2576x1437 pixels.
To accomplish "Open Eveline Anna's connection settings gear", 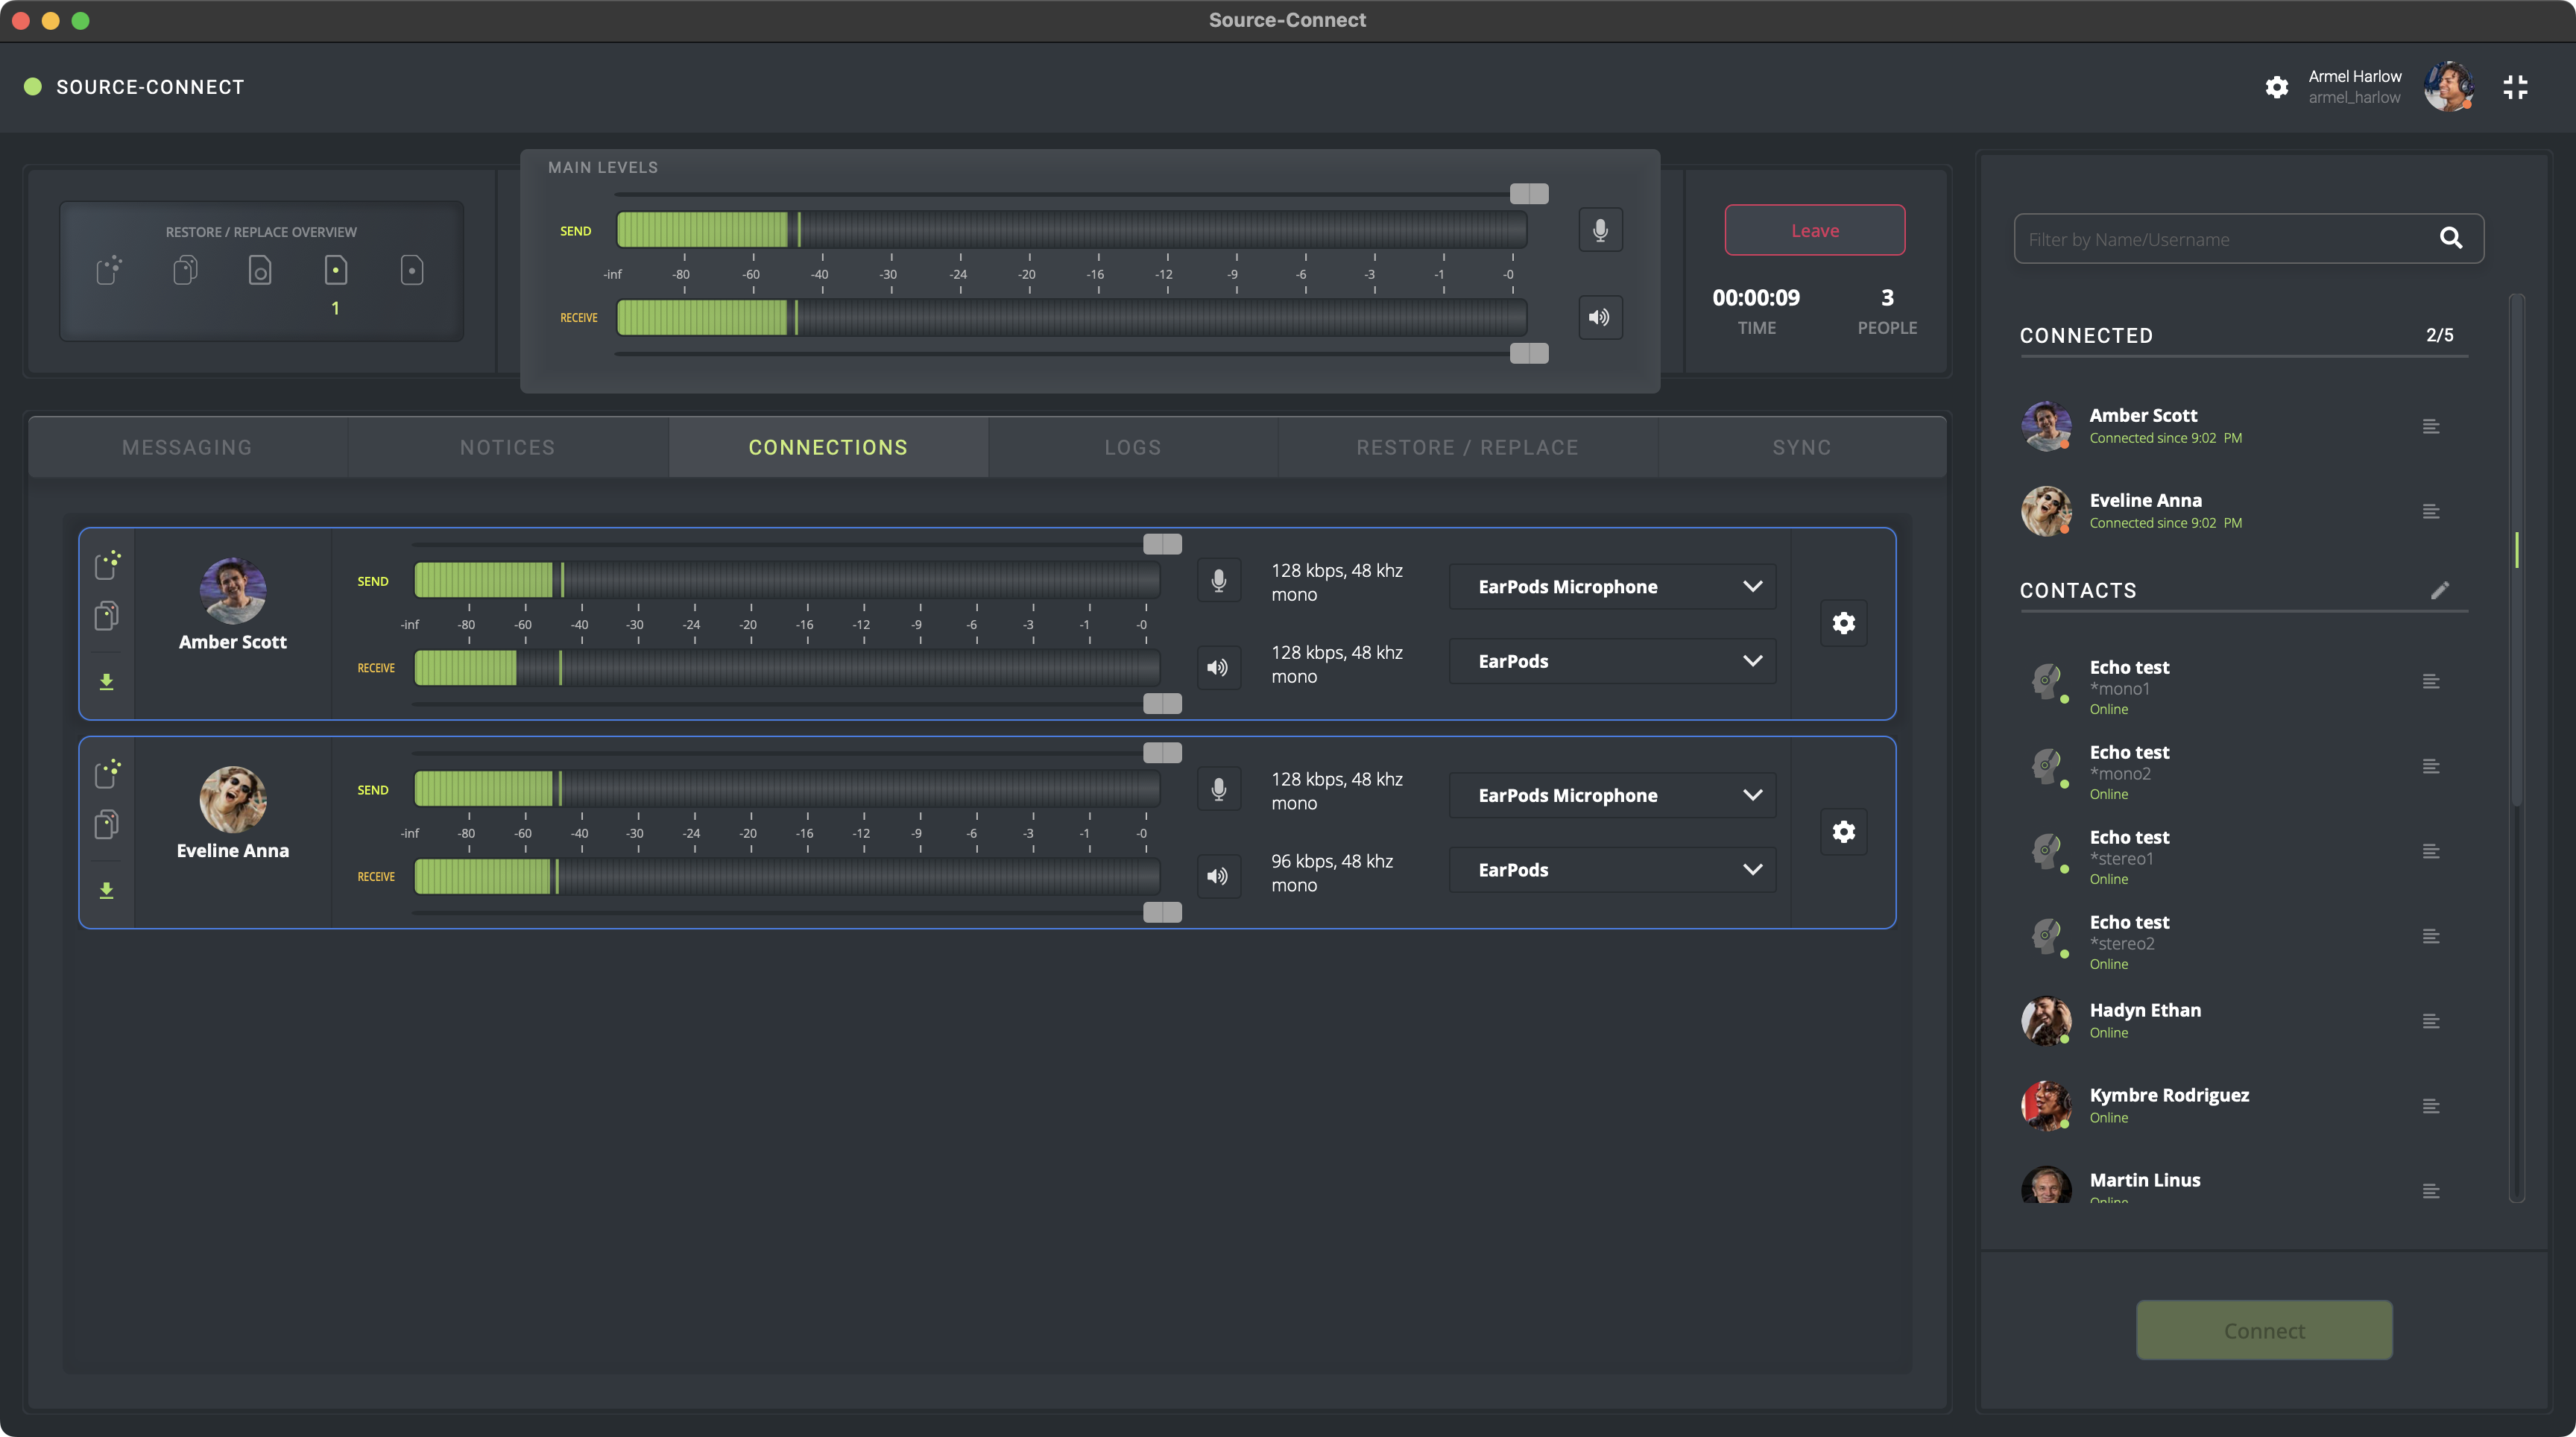I will (1843, 832).
